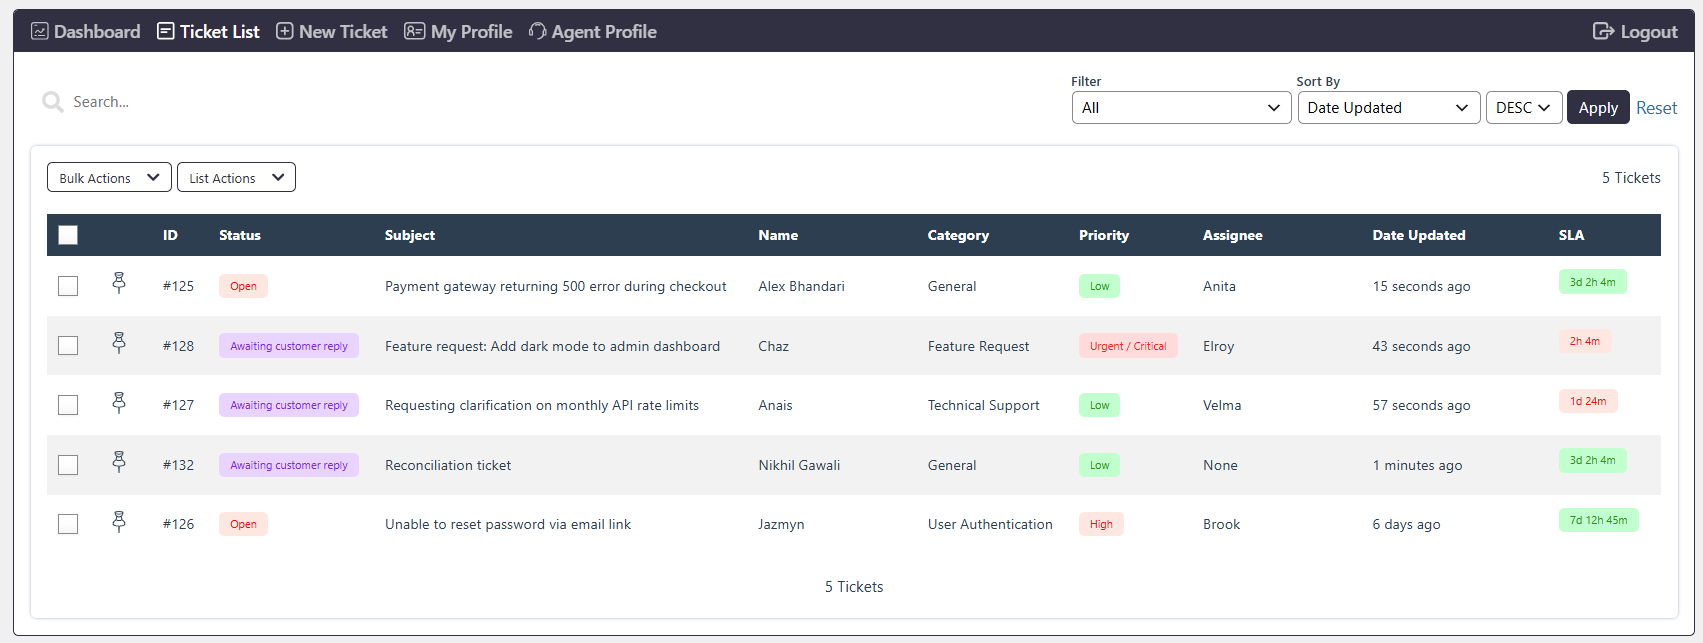Viewport: 1703px width, 643px height.
Task: Open the dark mode feature request ticket
Action: click(552, 346)
